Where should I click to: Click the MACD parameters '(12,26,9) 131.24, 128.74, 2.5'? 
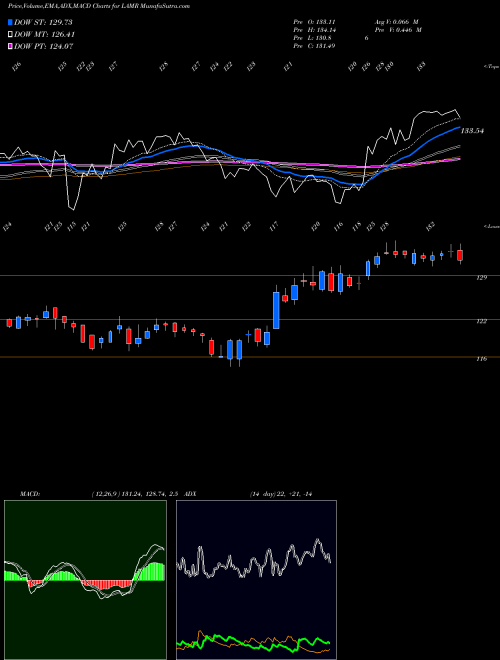(x=136, y=494)
